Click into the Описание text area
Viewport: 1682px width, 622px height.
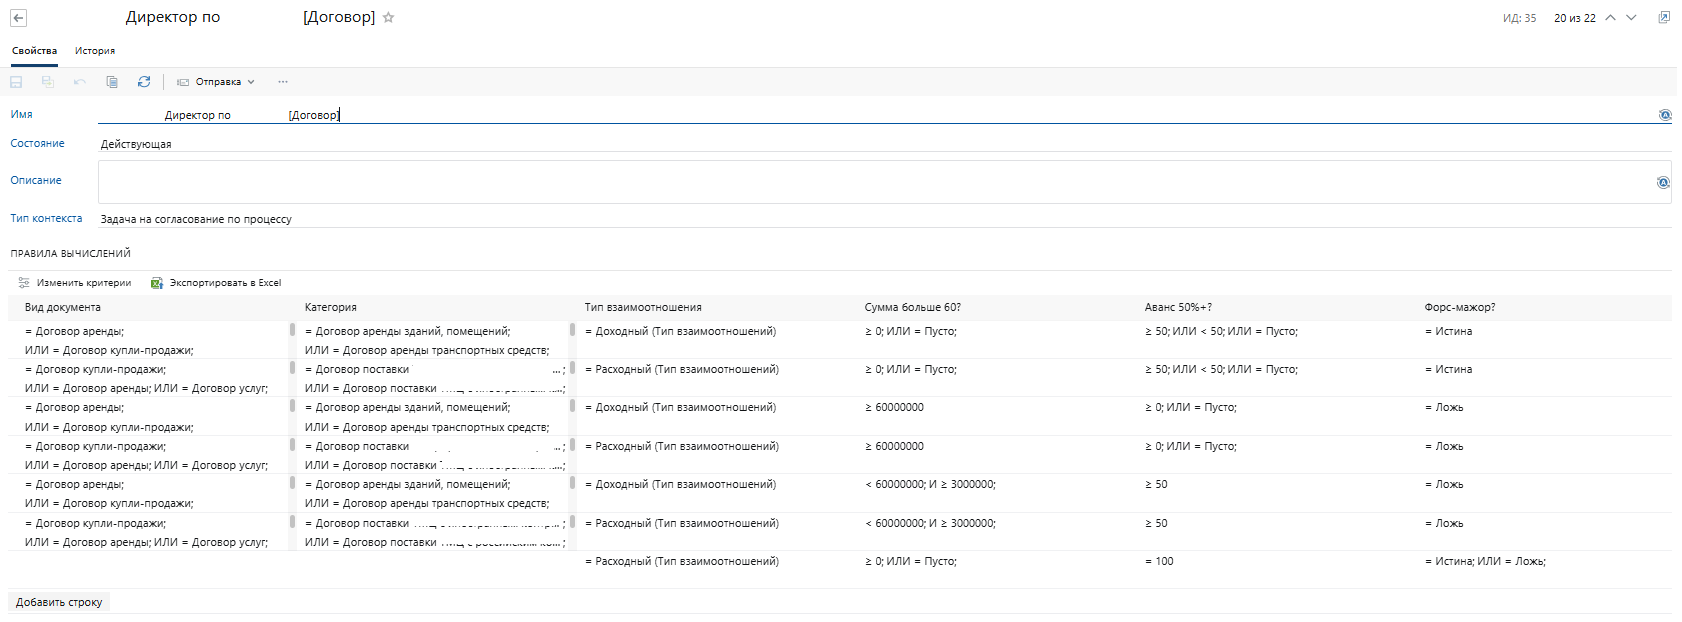point(870,182)
